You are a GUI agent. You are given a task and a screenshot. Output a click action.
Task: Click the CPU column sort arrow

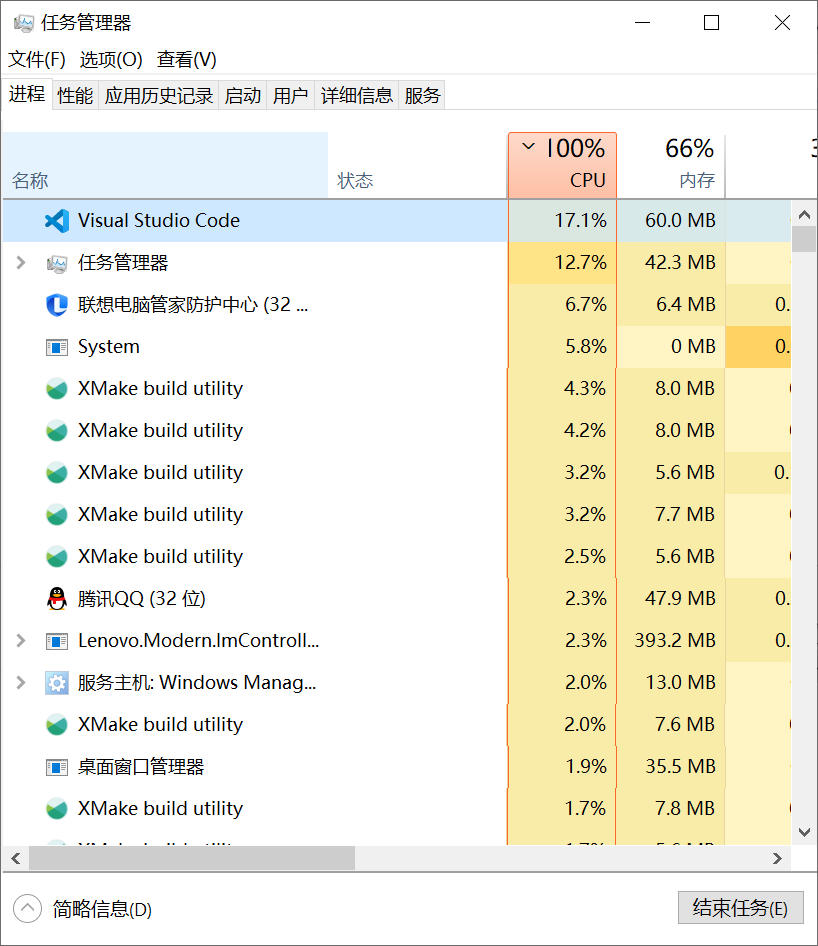[x=528, y=146]
